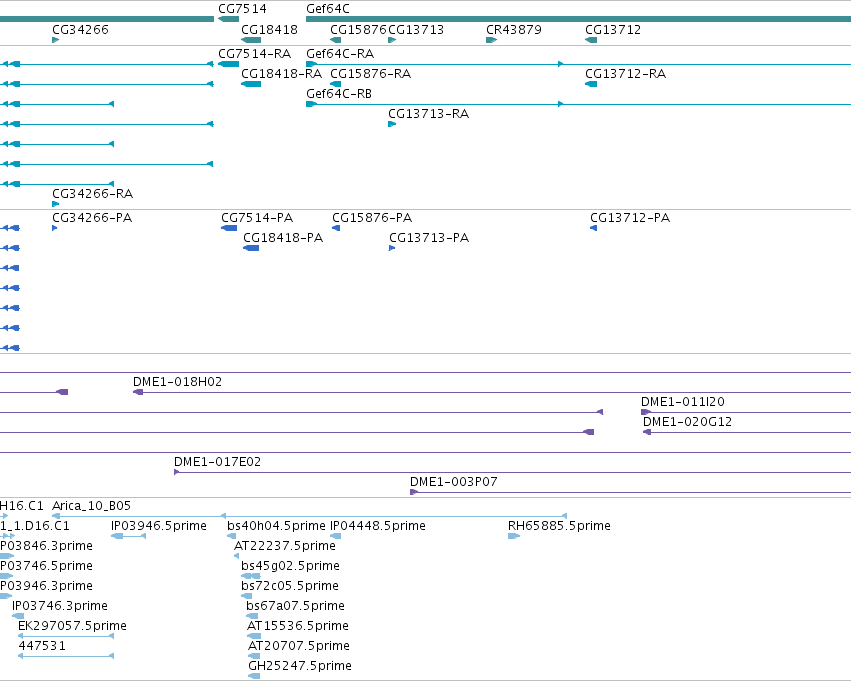Select the DME1-011I20 BAC label
The image size is (851, 681).
683,402
